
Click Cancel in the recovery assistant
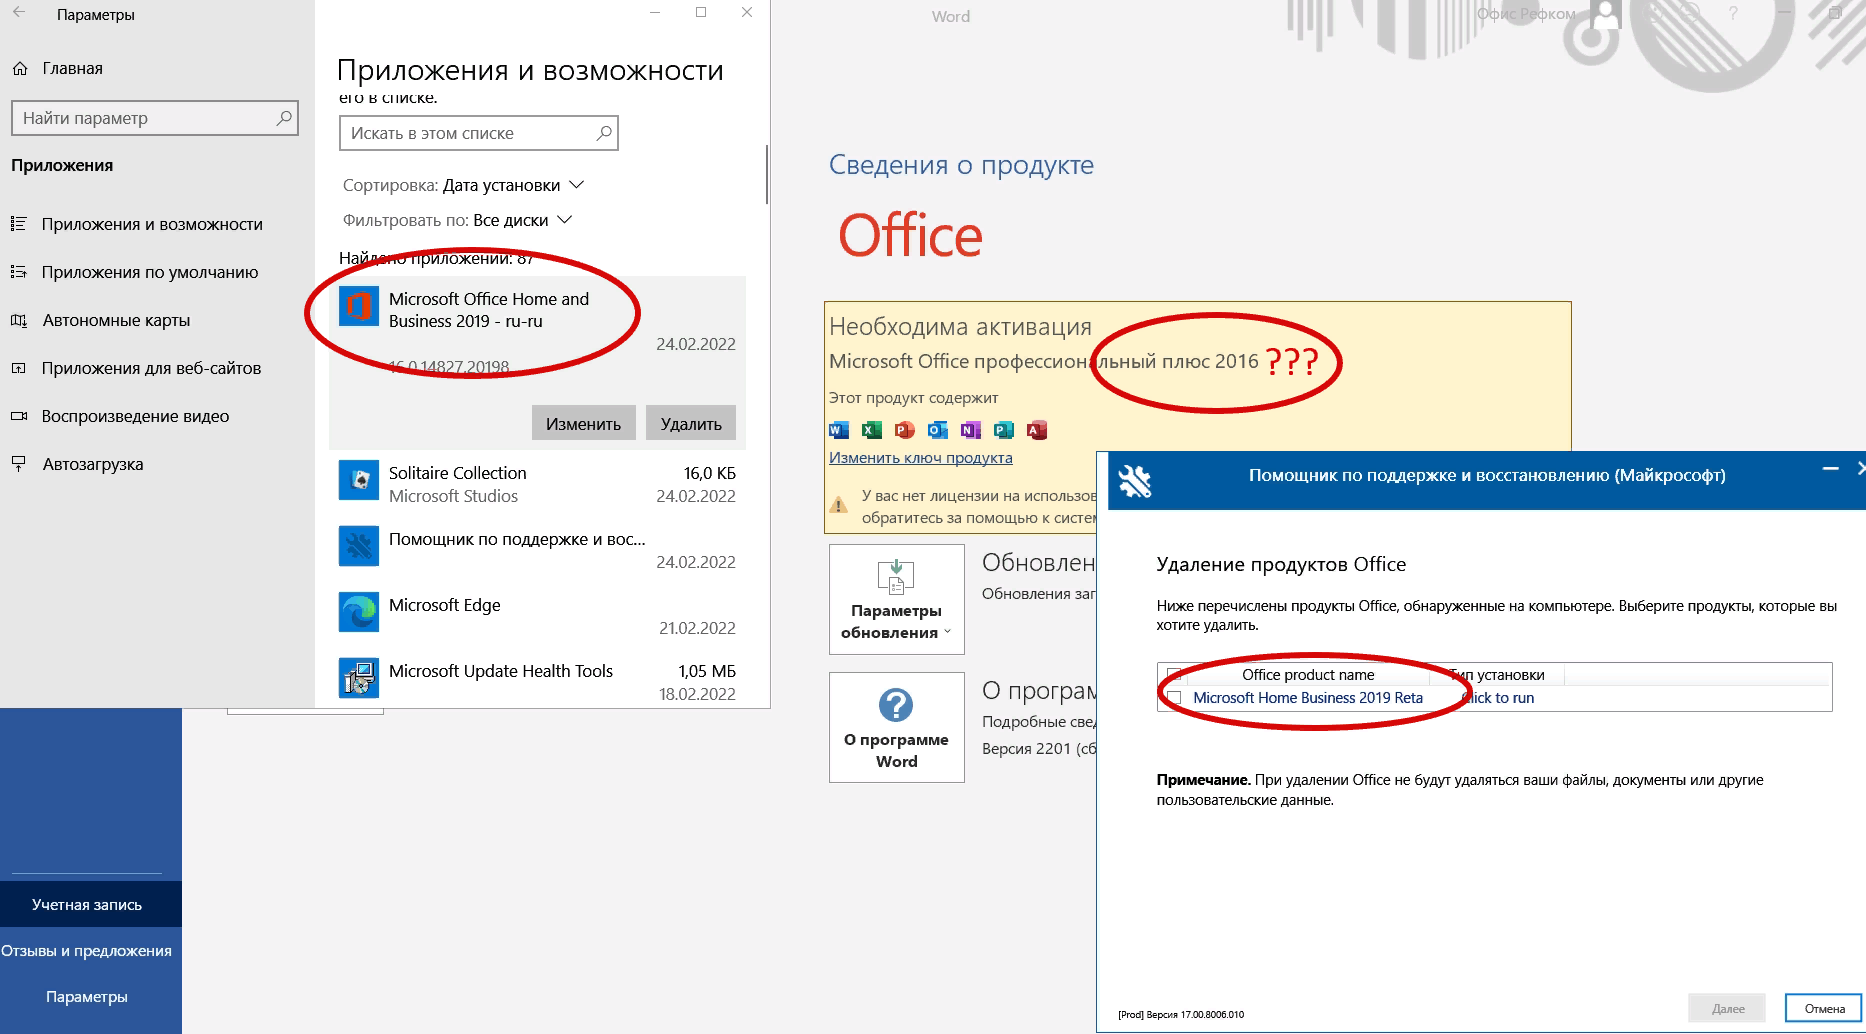point(1824,1008)
